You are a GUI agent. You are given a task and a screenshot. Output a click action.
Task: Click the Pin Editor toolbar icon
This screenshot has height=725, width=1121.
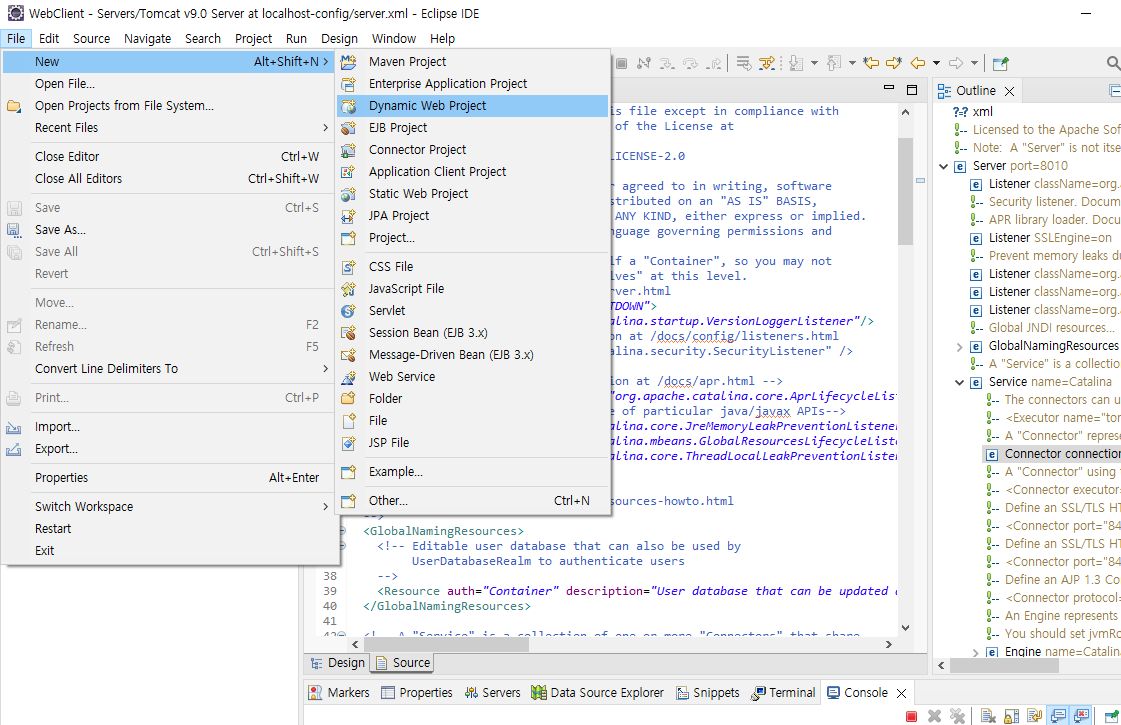pyautogui.click(x=1000, y=64)
